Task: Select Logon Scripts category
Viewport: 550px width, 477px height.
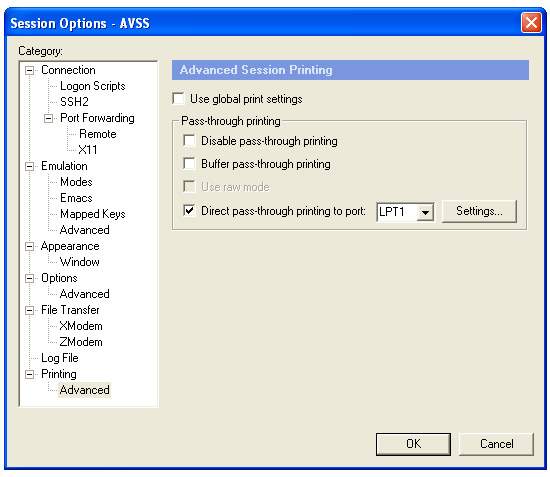Action: click(x=93, y=86)
